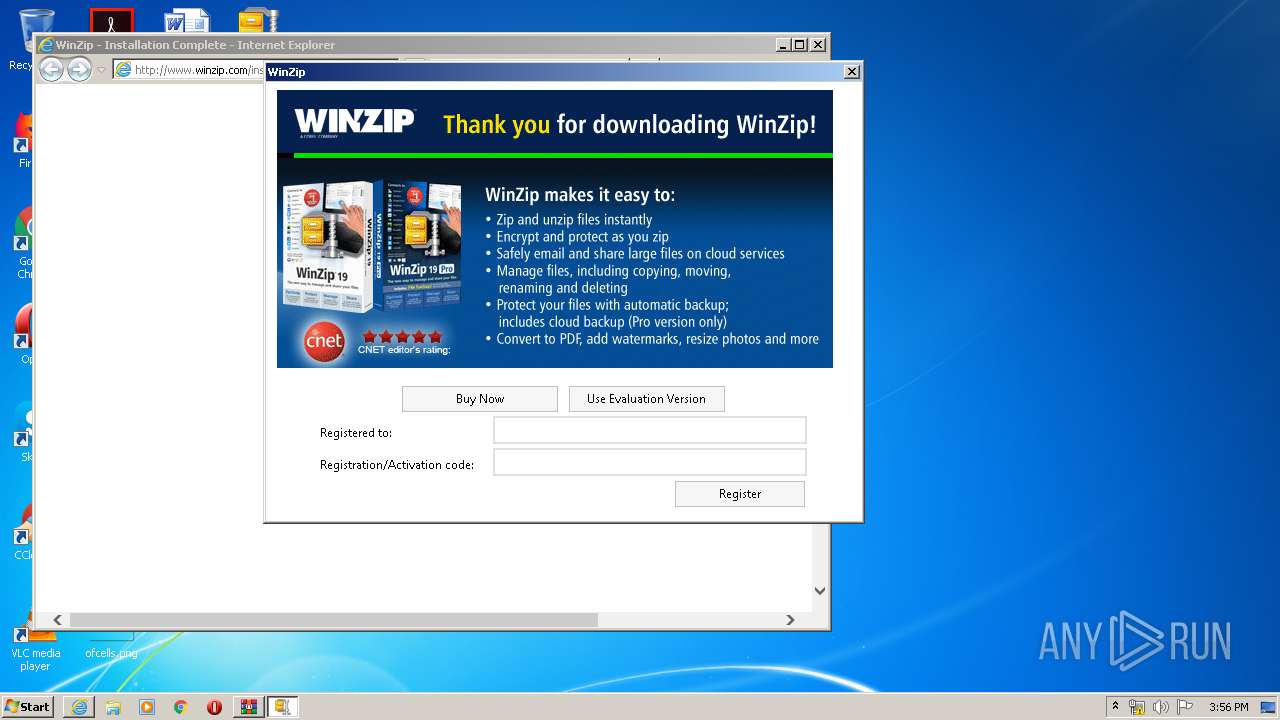Click Internet Explorer vertical scroll down arrow

click(x=820, y=591)
